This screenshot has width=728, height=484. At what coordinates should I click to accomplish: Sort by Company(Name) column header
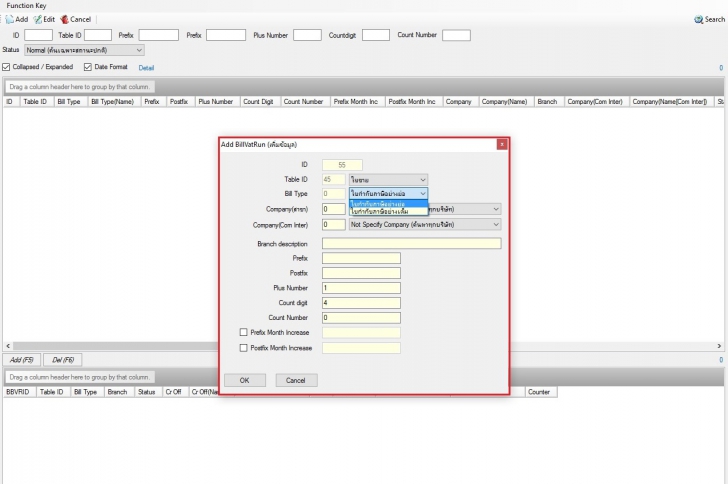[x=504, y=102]
